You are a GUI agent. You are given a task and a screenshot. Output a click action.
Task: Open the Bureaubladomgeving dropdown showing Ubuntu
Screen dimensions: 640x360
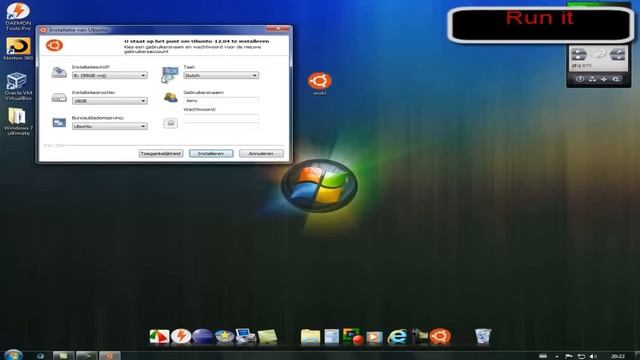coord(109,126)
